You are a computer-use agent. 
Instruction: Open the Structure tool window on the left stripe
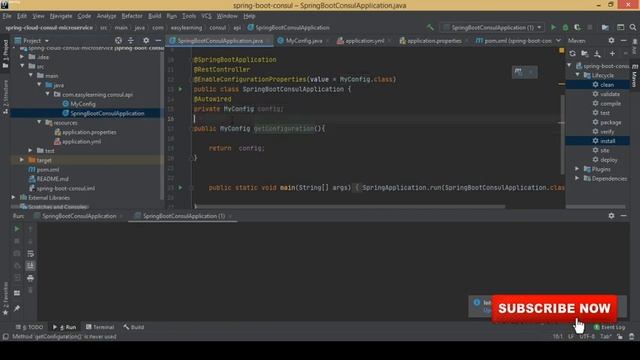pos(5,97)
